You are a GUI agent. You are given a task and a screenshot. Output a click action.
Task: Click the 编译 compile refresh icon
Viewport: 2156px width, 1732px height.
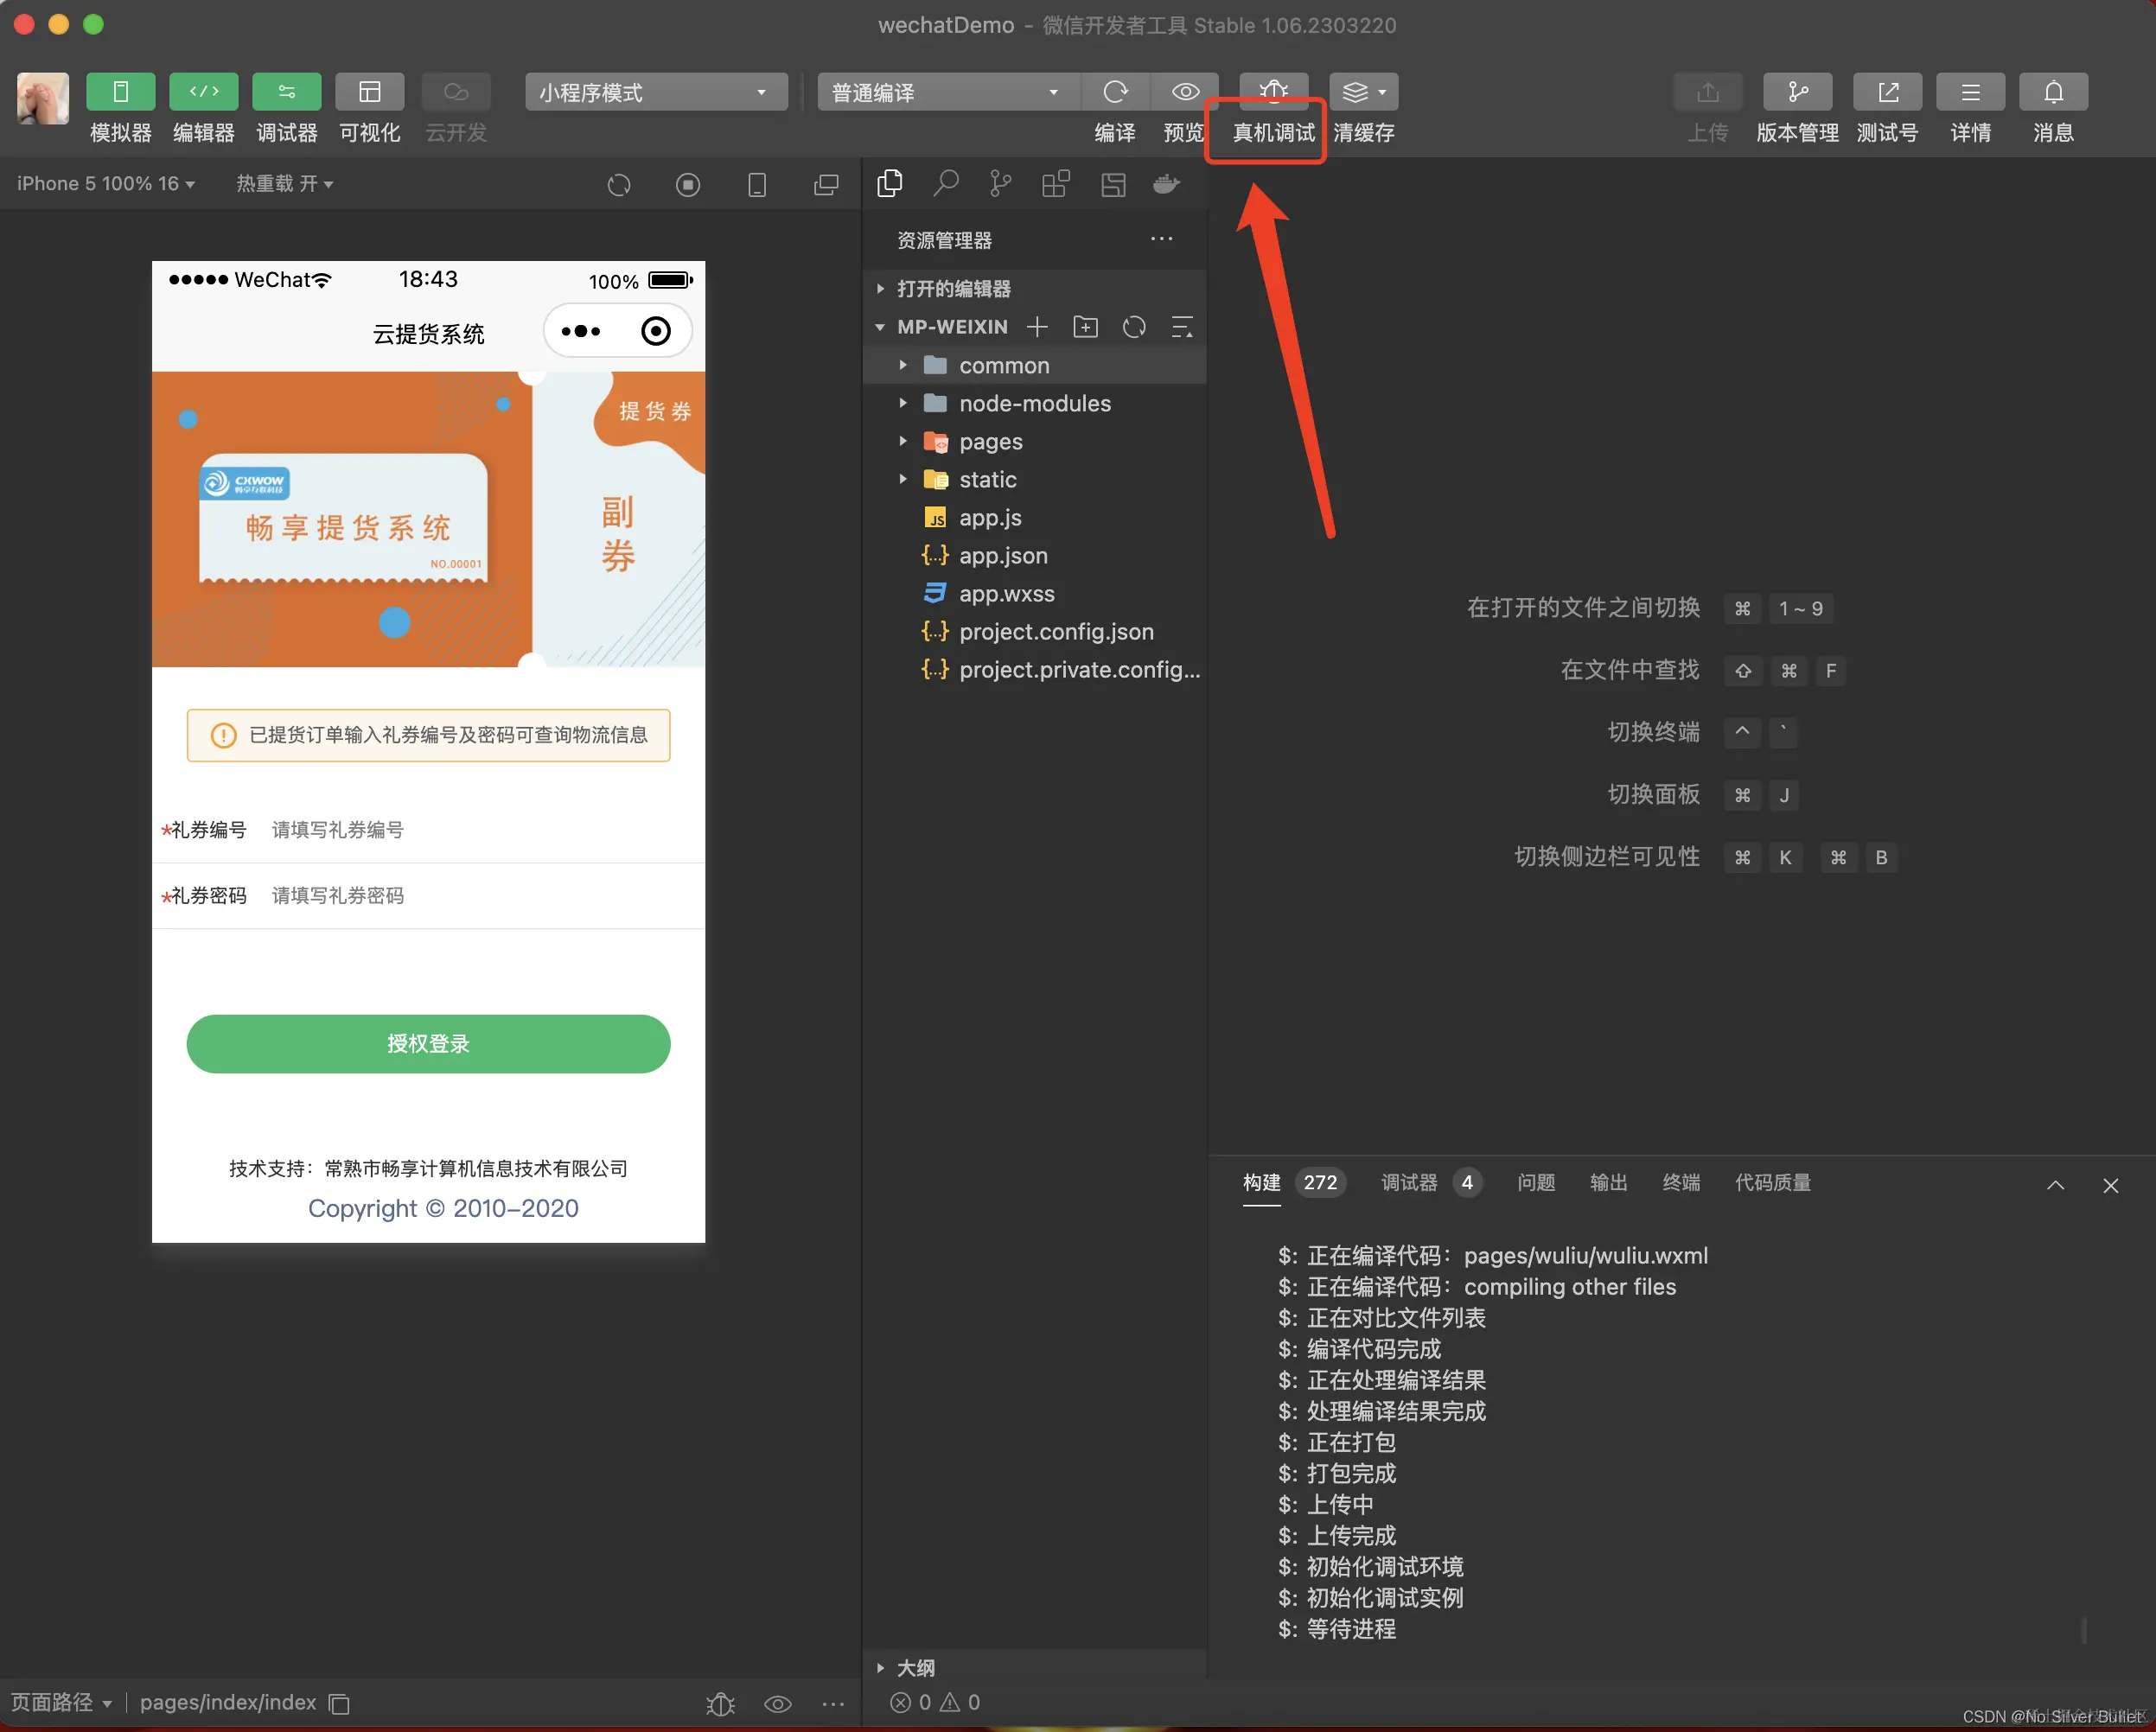pyautogui.click(x=1115, y=92)
